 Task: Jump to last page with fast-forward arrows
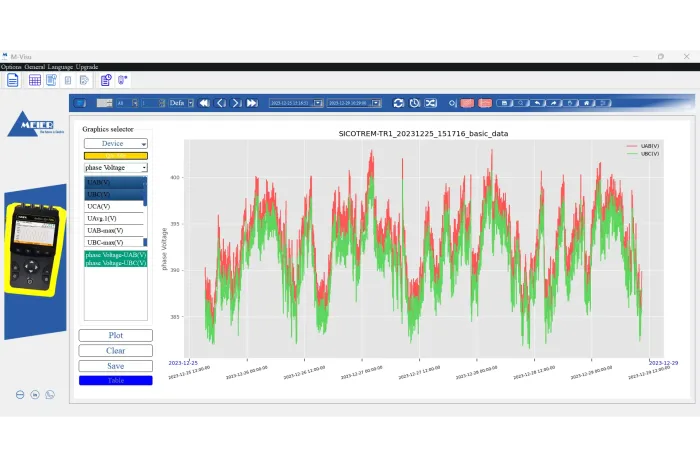click(x=252, y=103)
